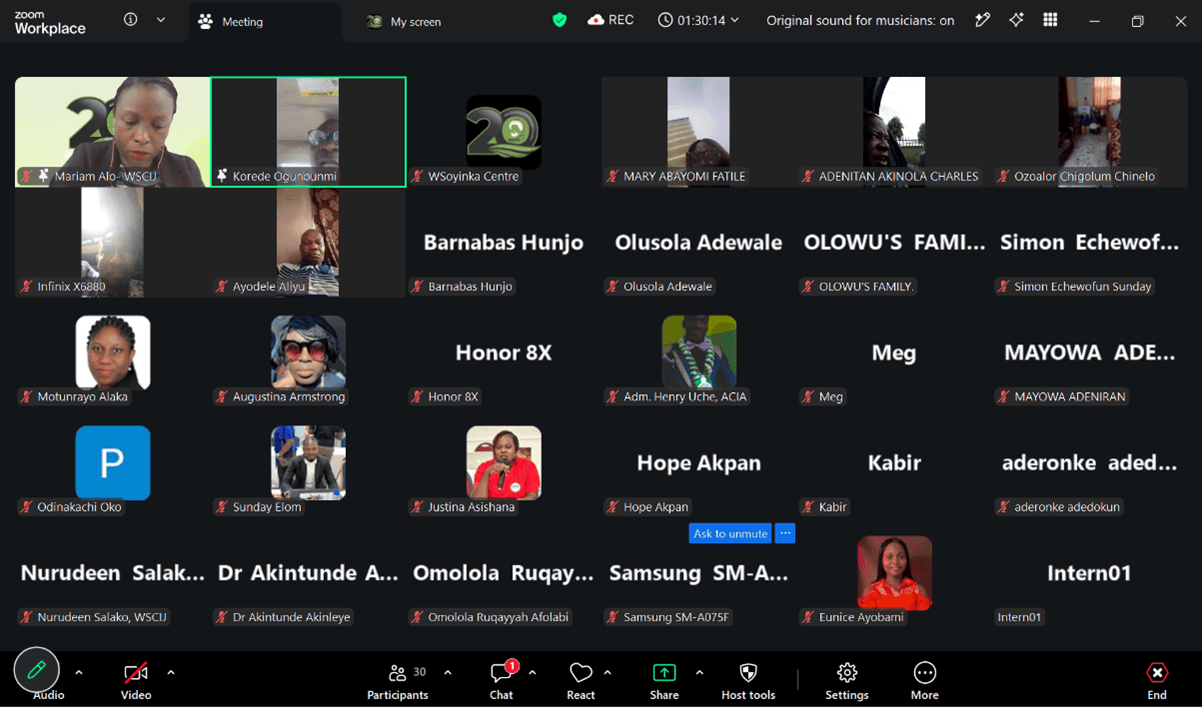The image size is (1202, 707).
Task: Click Ask to unmute for Hope Akpan
Action: (731, 534)
